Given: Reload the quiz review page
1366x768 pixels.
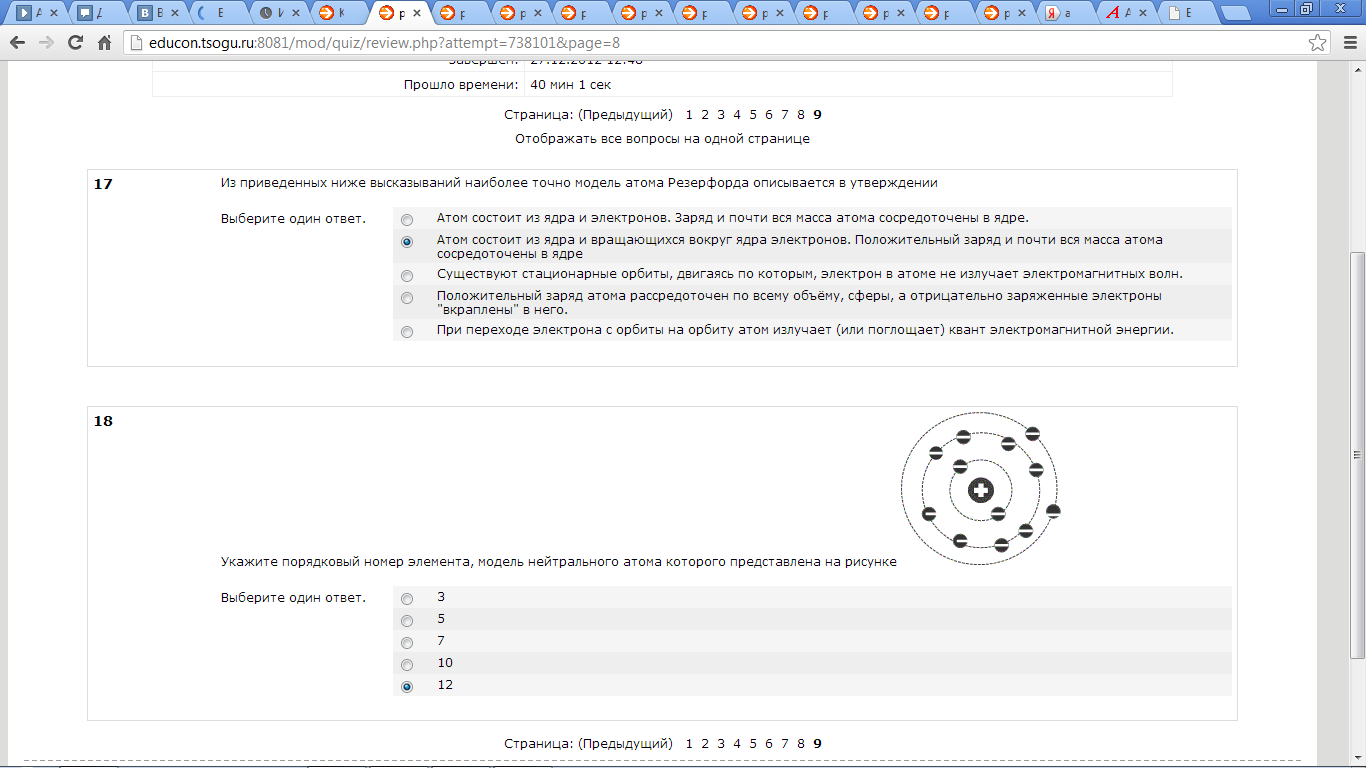Looking at the screenshot, I should click(x=75, y=43).
